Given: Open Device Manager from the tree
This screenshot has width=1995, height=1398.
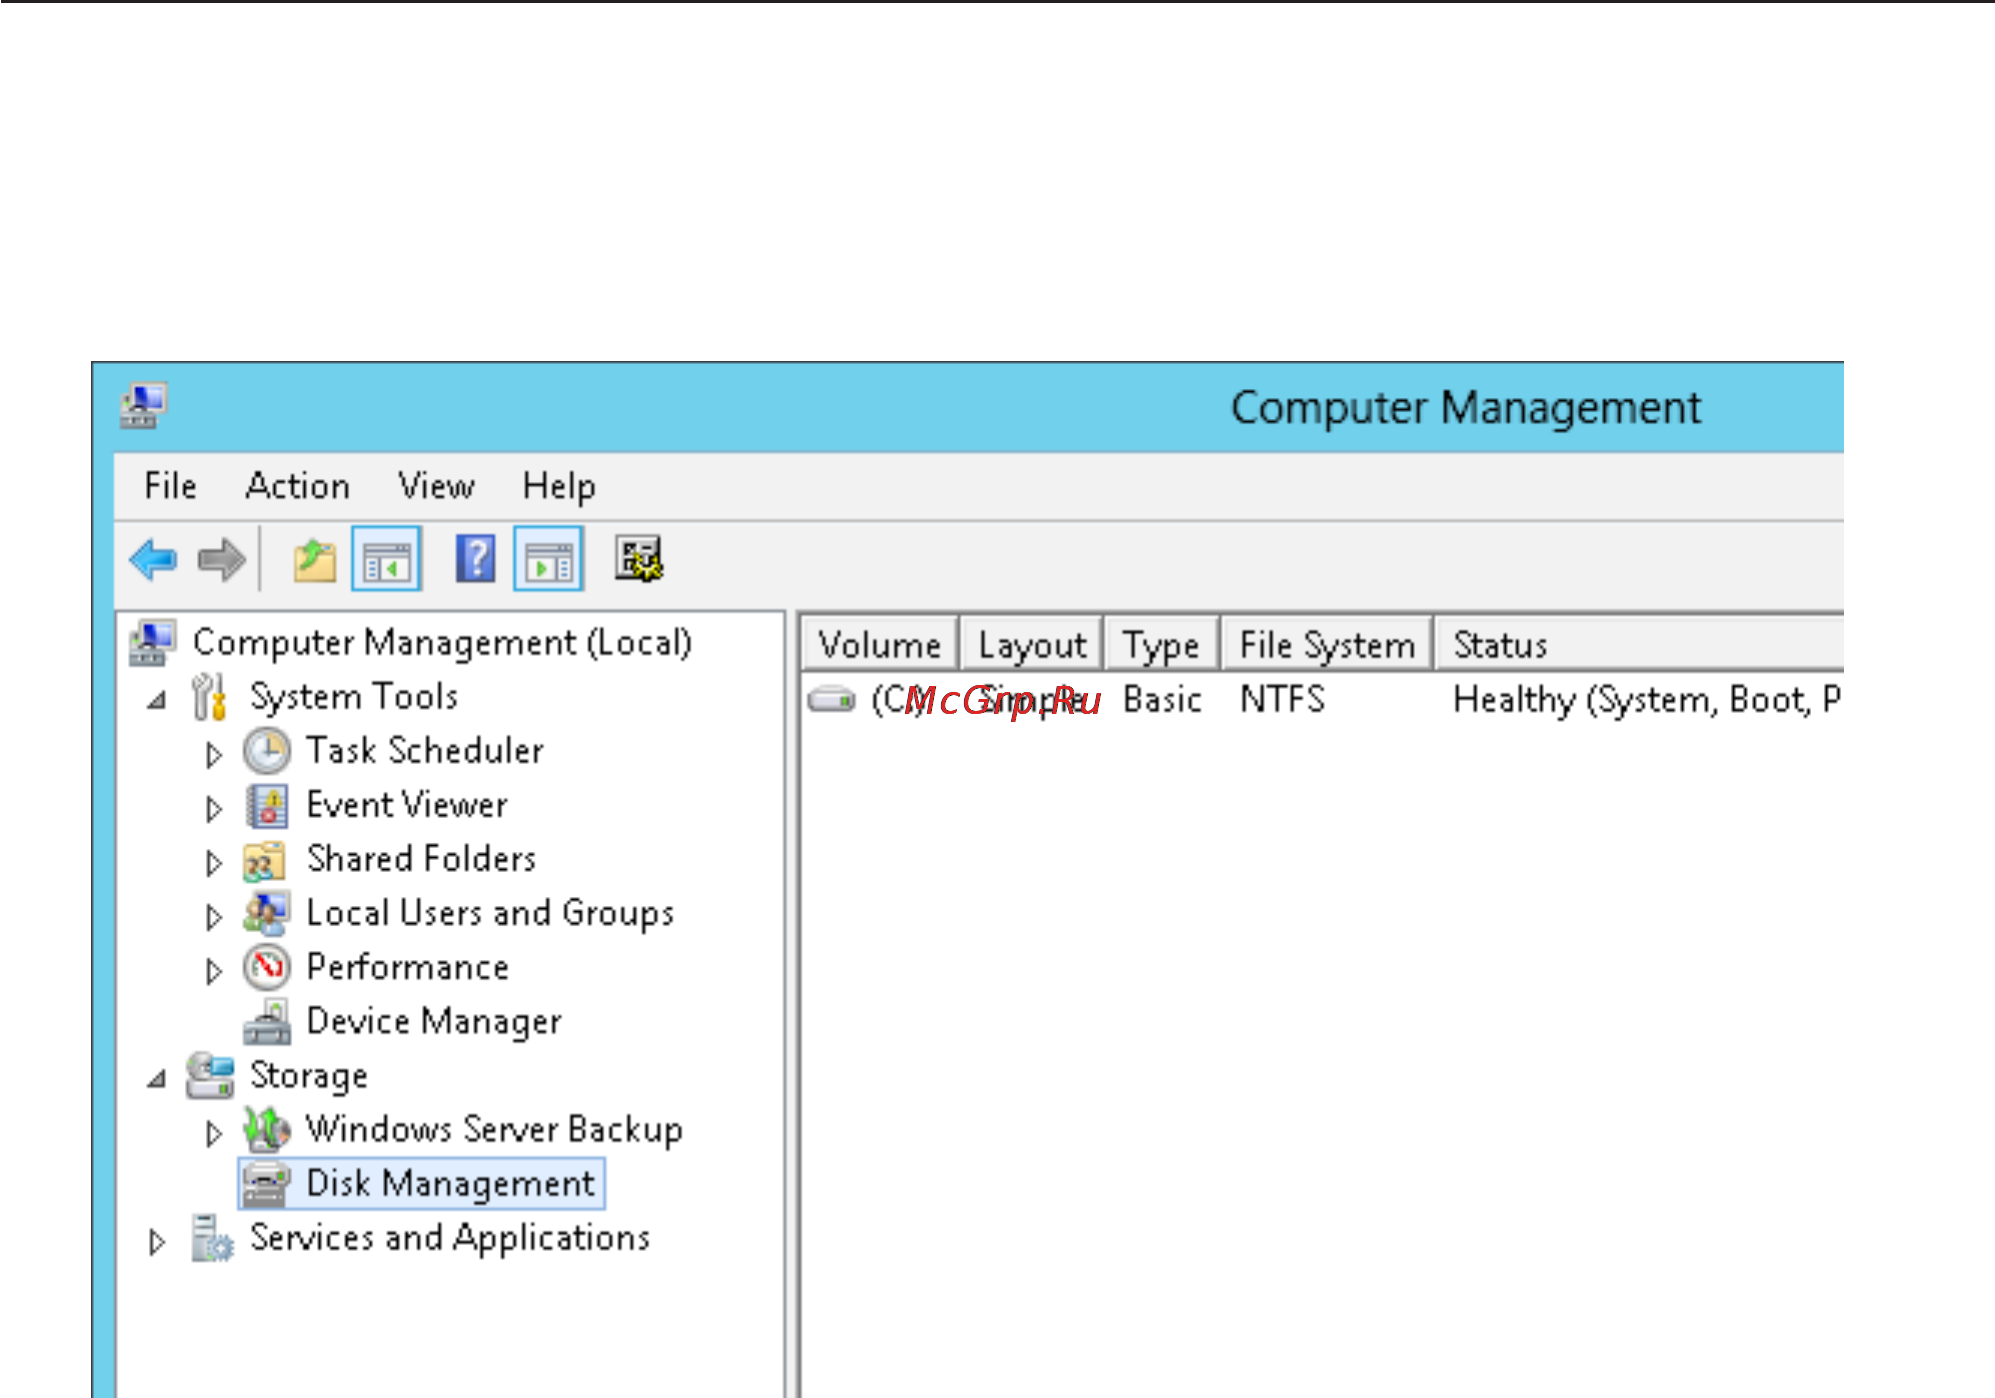Looking at the screenshot, I should click(434, 1021).
